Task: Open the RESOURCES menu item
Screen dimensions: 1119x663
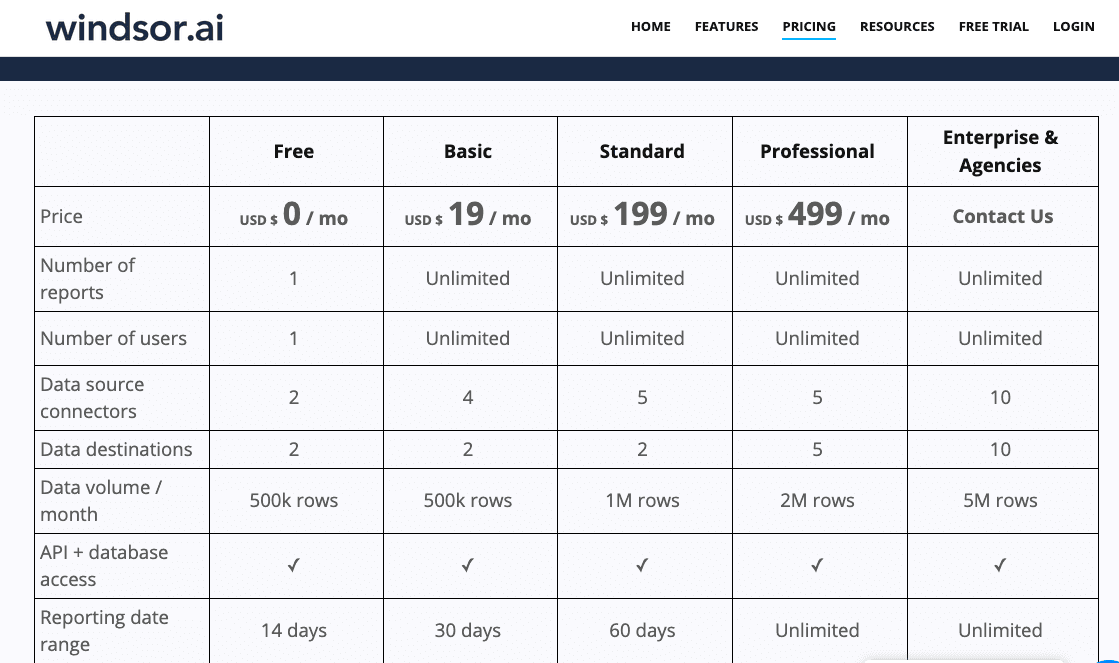Action: (897, 27)
